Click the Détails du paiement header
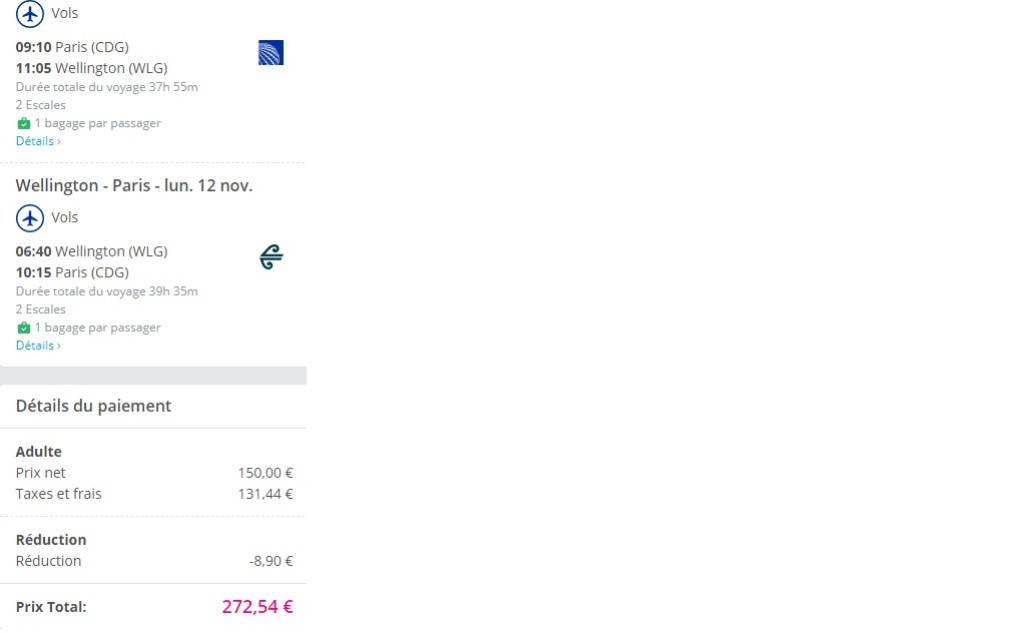Screen dimensions: 1024x633 tap(94, 406)
